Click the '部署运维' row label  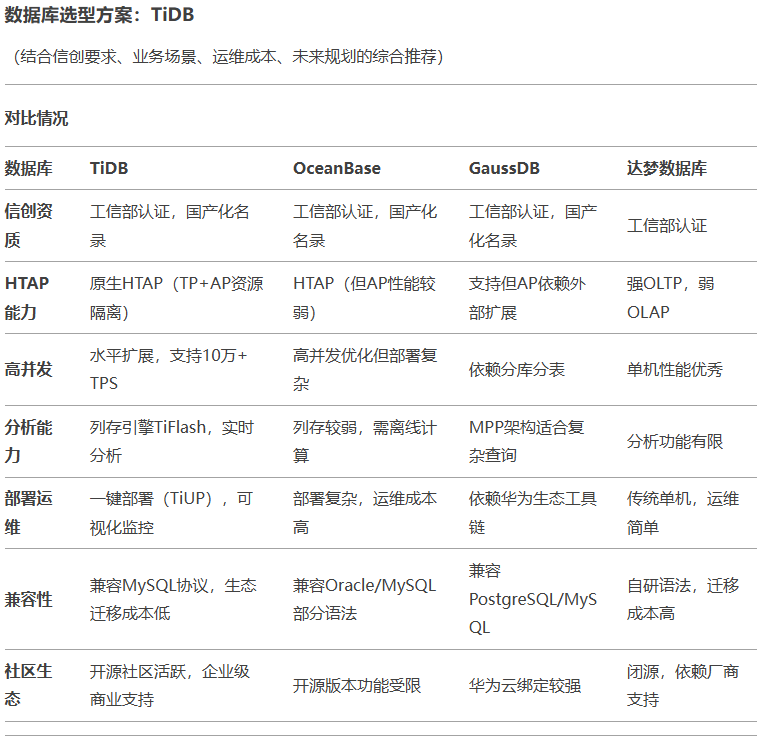(x=29, y=513)
